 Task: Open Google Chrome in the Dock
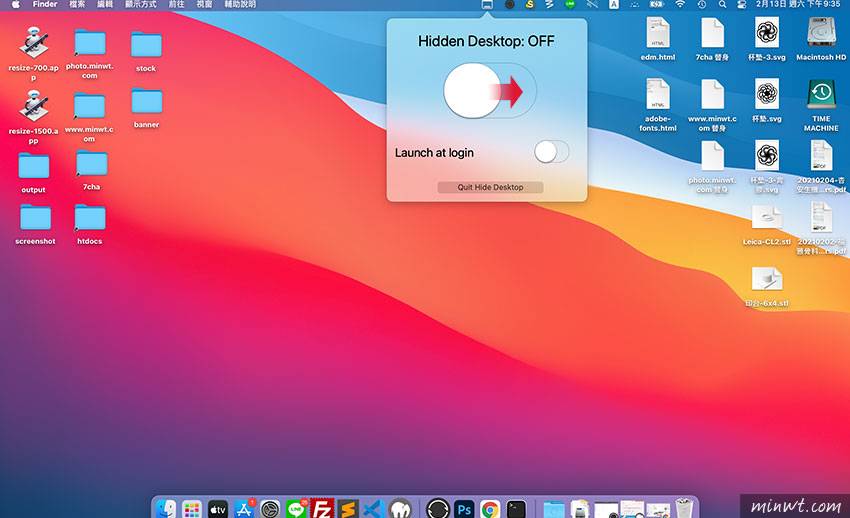490,509
